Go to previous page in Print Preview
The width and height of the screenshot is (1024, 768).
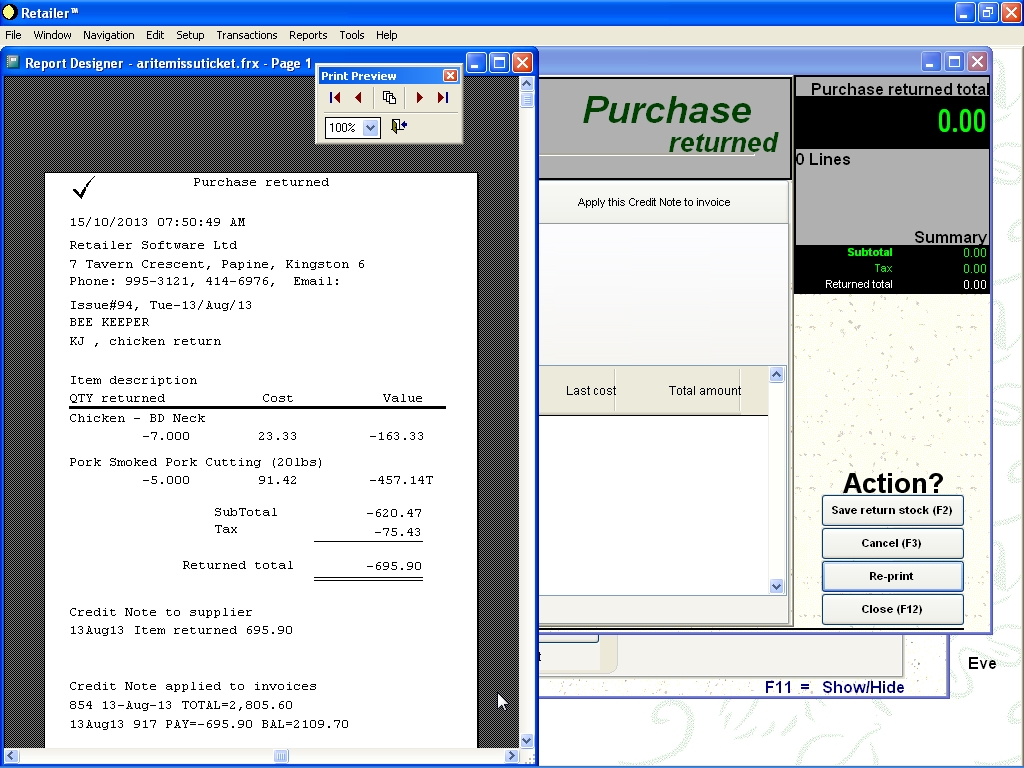[x=358, y=98]
